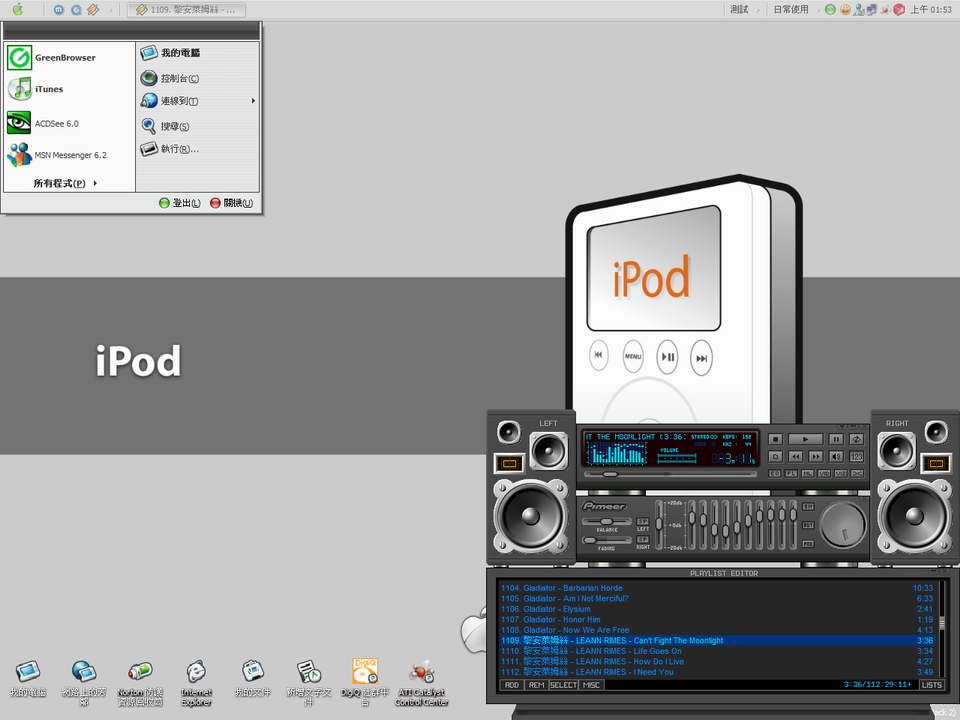Viewport: 960px width, 720px height.
Task: Click ADD in the playlist editor
Action: (x=511, y=685)
